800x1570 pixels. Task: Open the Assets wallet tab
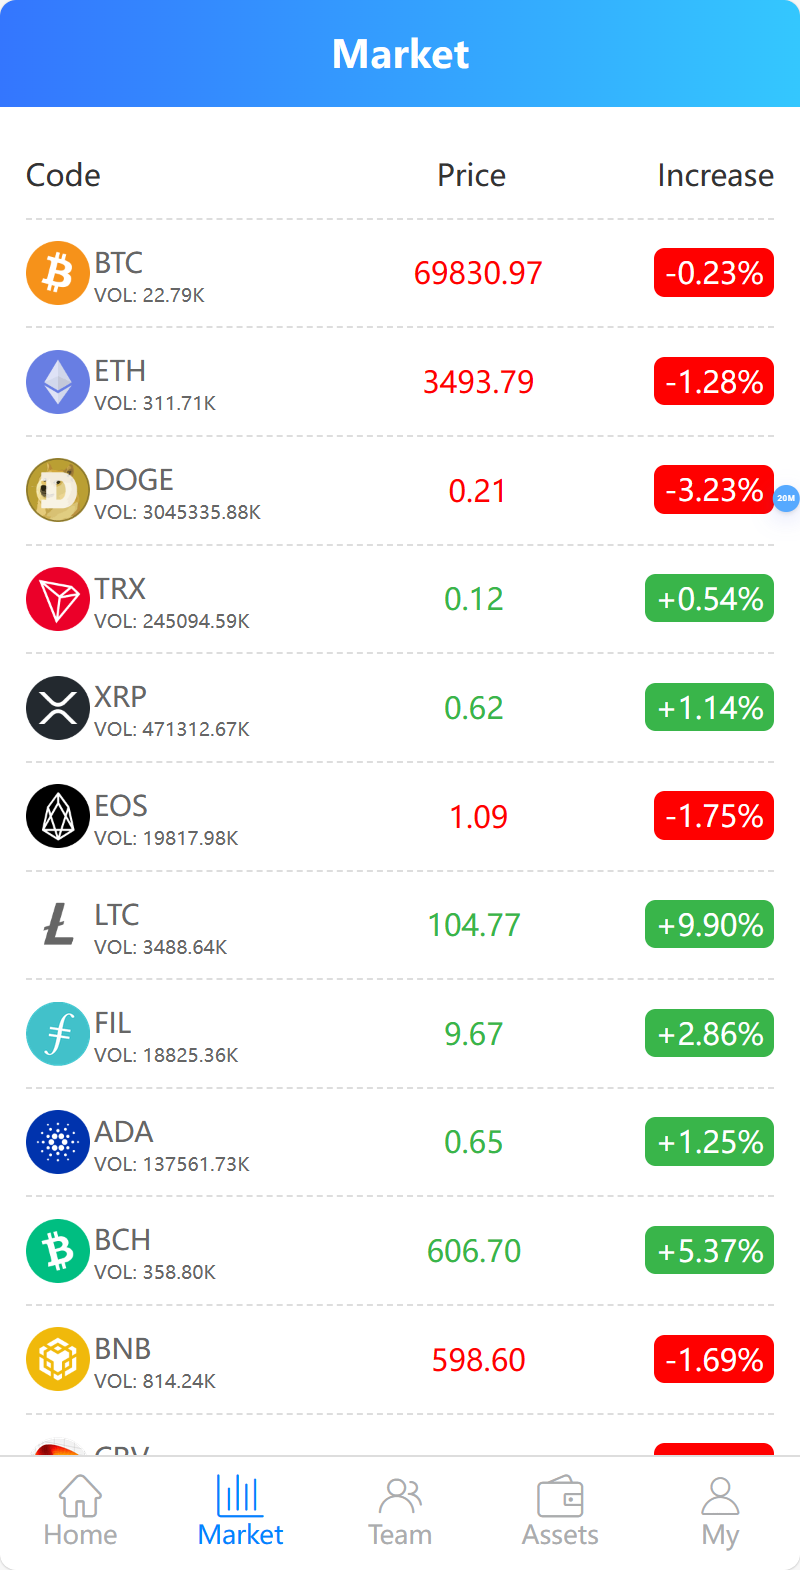560,1512
